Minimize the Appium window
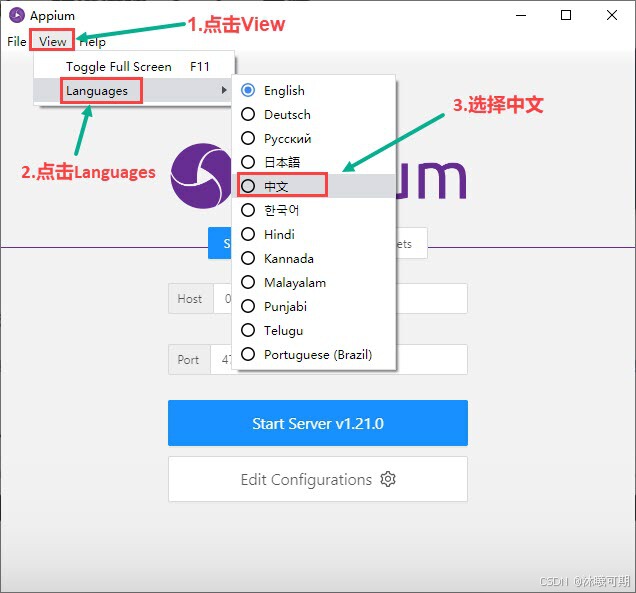The image size is (636, 593). click(x=521, y=15)
